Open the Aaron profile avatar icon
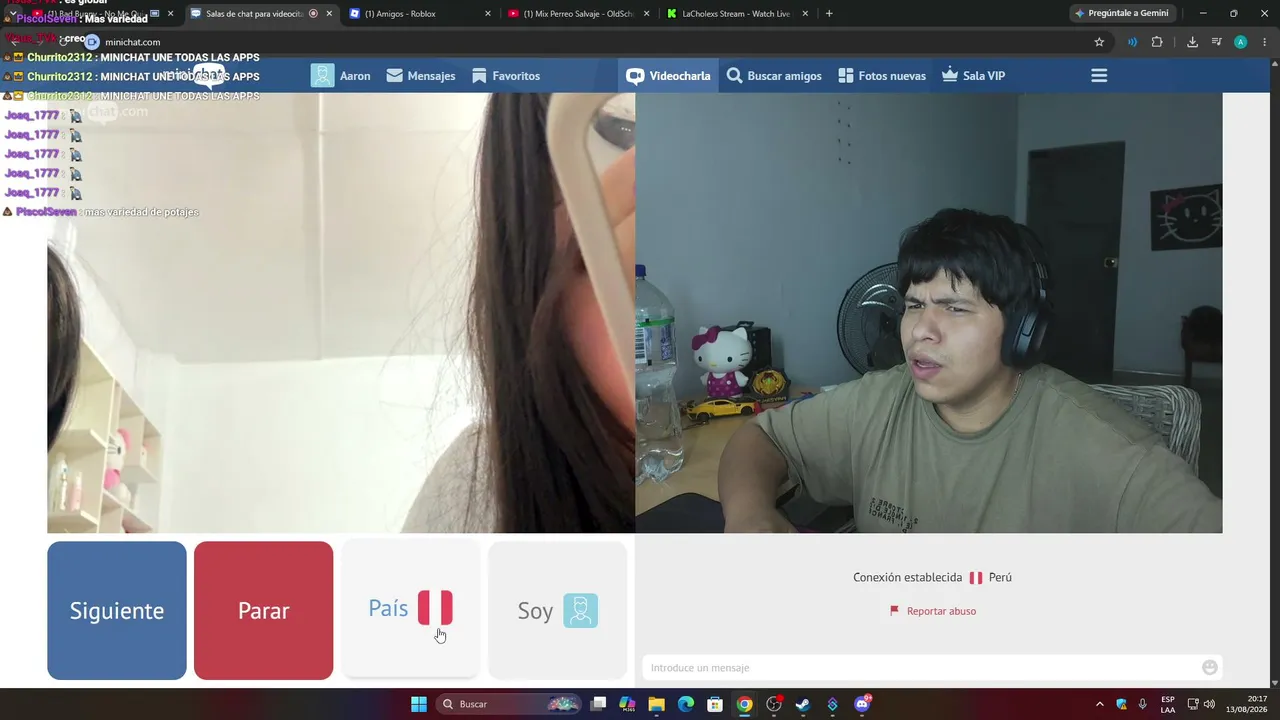 pos(322,76)
